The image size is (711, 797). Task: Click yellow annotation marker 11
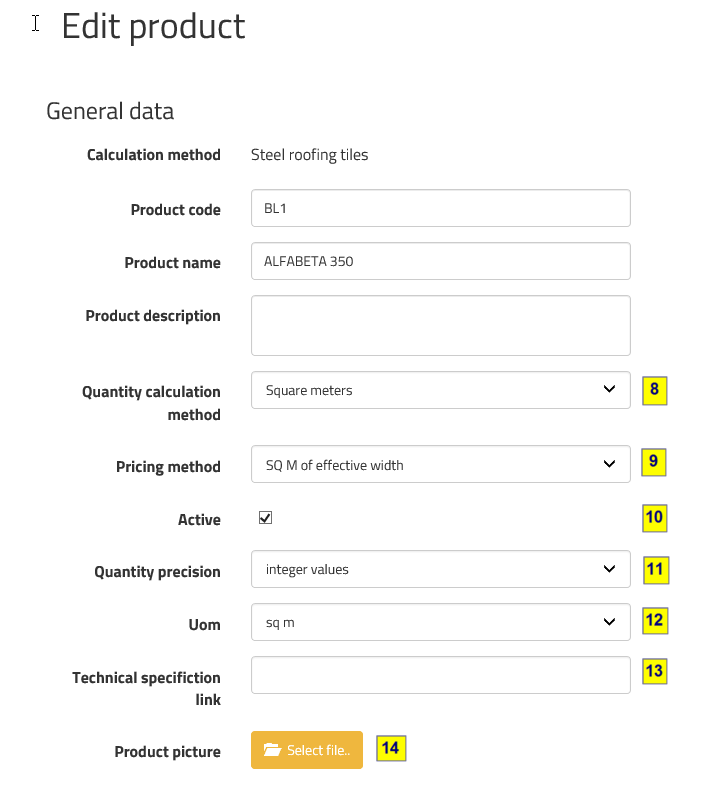654,570
